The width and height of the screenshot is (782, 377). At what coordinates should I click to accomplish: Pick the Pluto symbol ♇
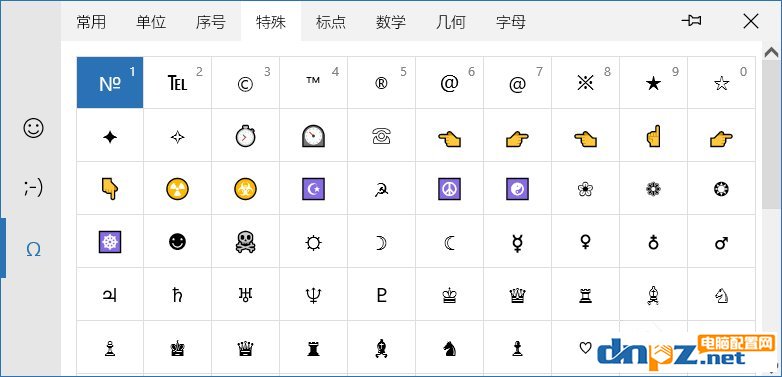(x=382, y=295)
